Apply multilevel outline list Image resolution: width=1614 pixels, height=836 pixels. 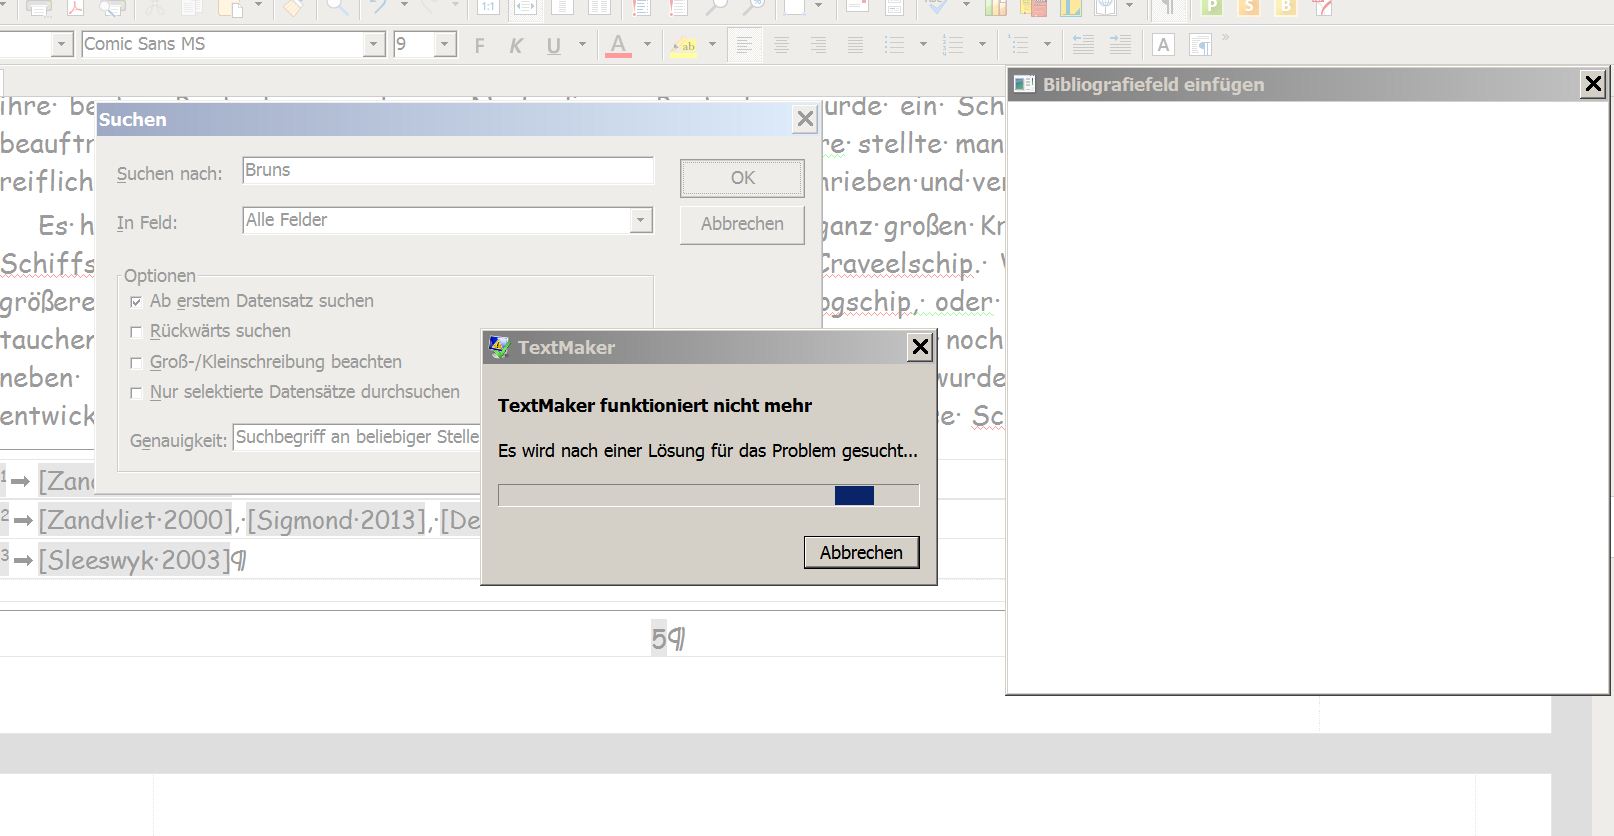pyautogui.click(x=1019, y=45)
